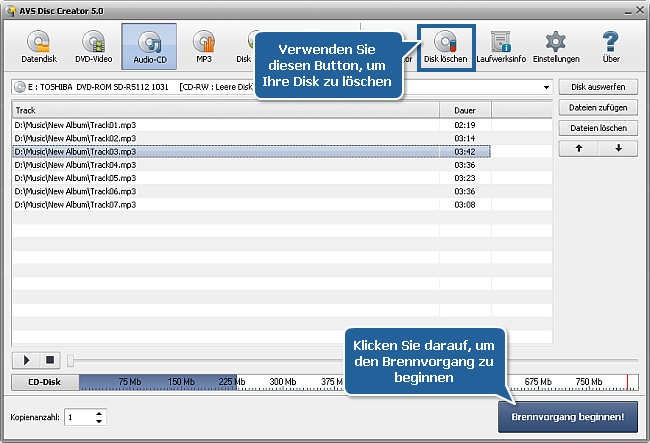Click duration 02:19 of Track01

465,125
